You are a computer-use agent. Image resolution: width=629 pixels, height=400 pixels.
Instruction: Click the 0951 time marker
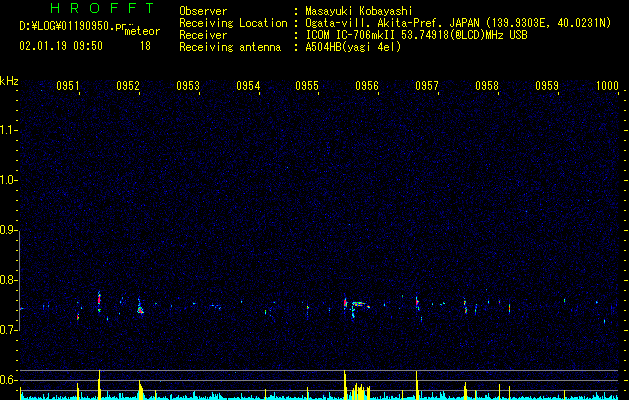point(68,86)
